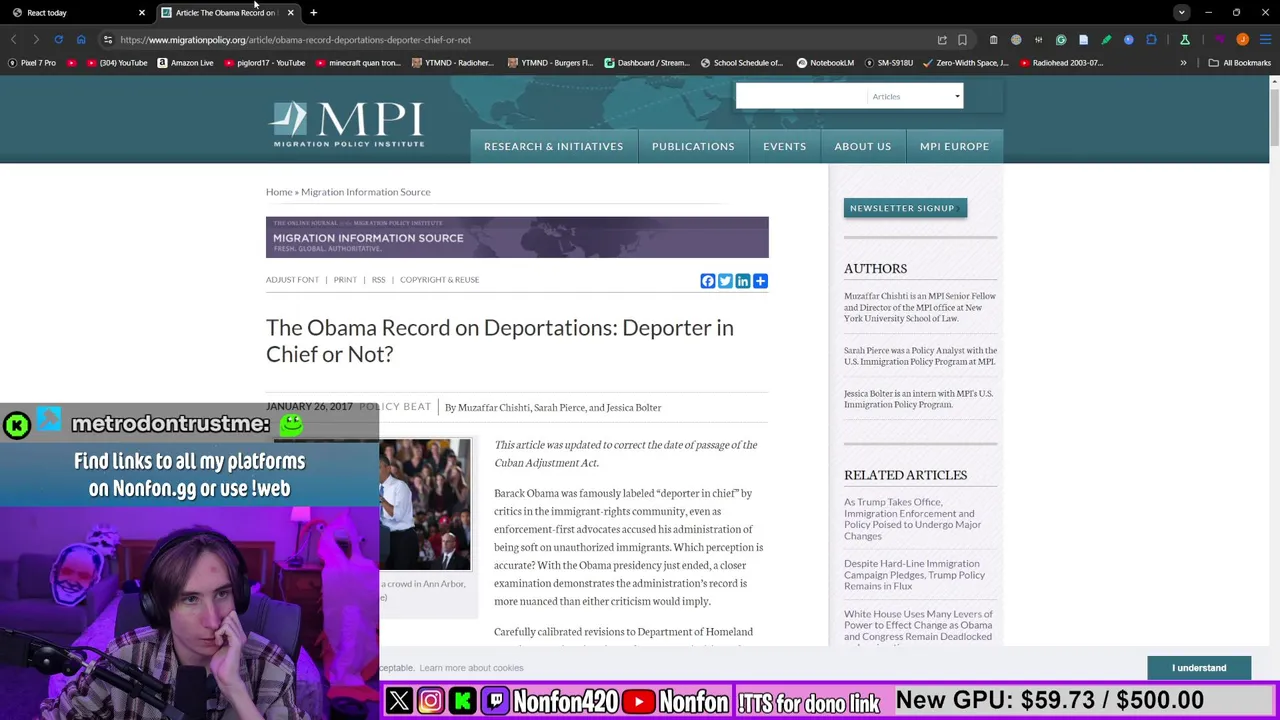Share article on Facebook
This screenshot has width=1280, height=720.
point(708,281)
